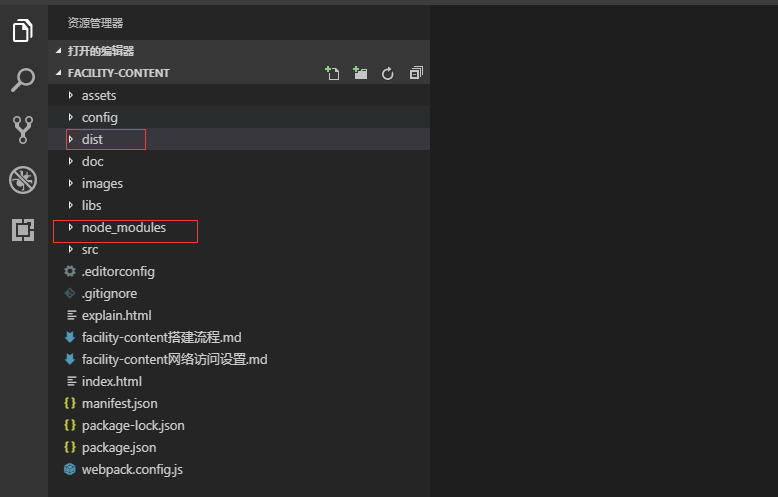Click the gear icon beside .editorconfig
The image size is (778, 497).
point(70,271)
